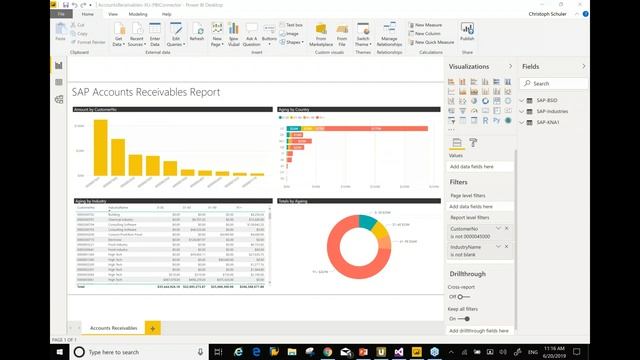Expand the SAP-Industries table
Screen dimensions: 640x360
point(522,111)
